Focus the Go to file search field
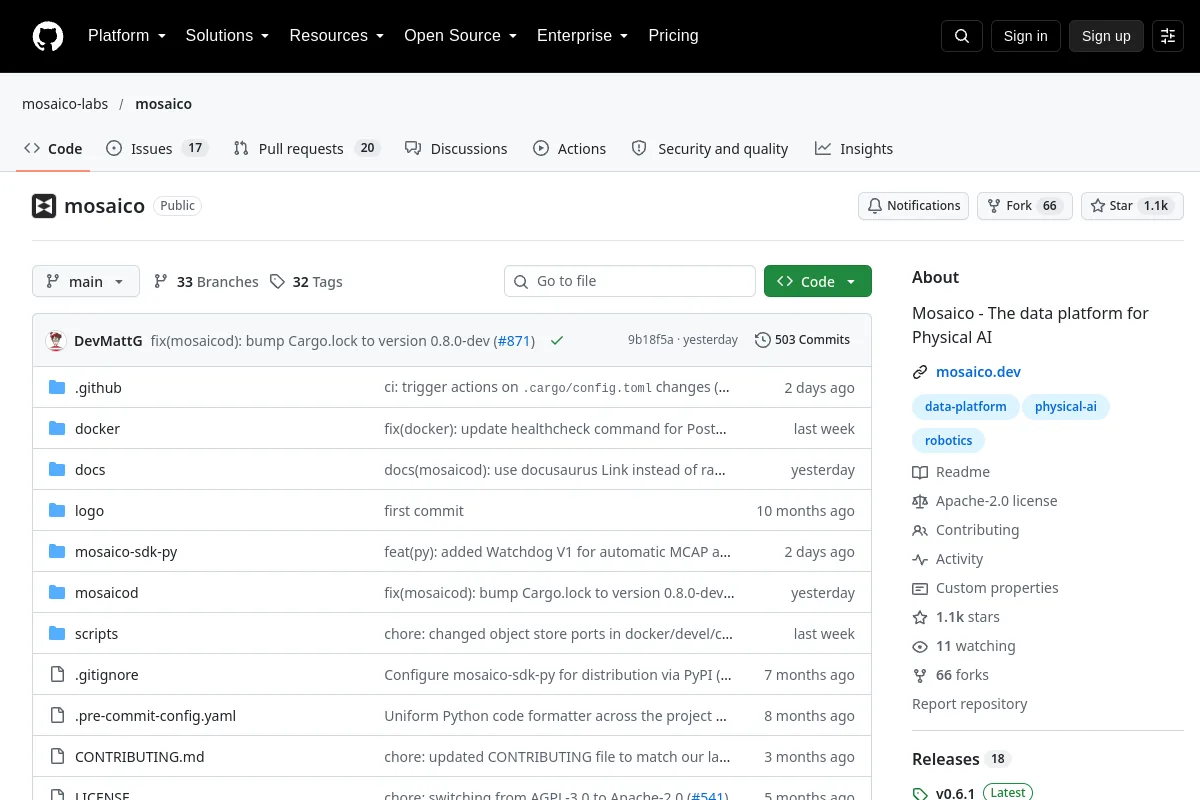Screen dimensions: 1200x800 tap(630, 281)
